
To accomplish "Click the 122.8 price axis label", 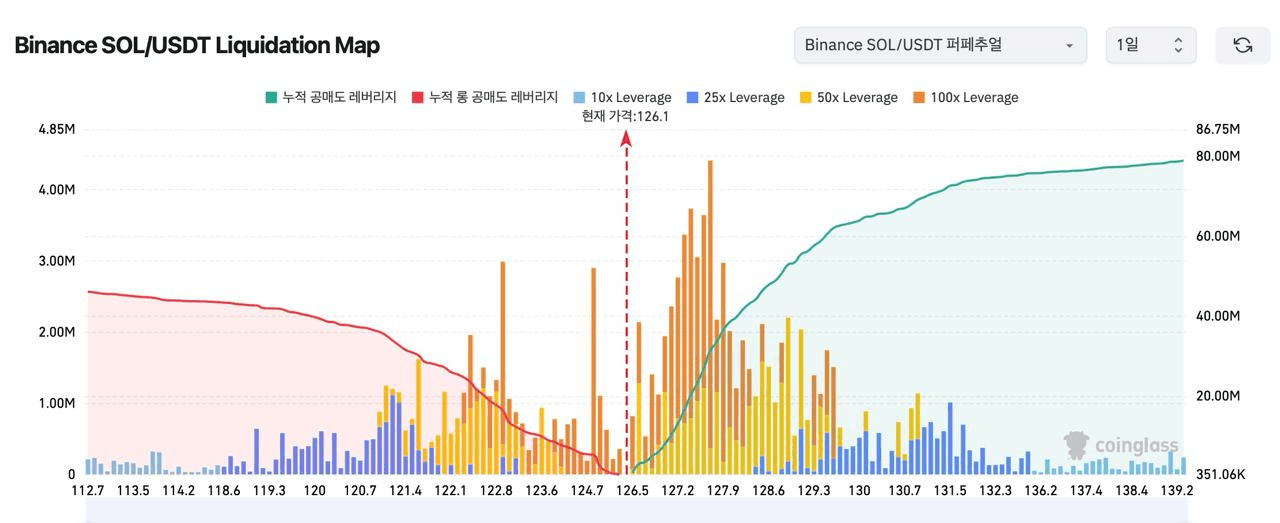I will point(496,490).
